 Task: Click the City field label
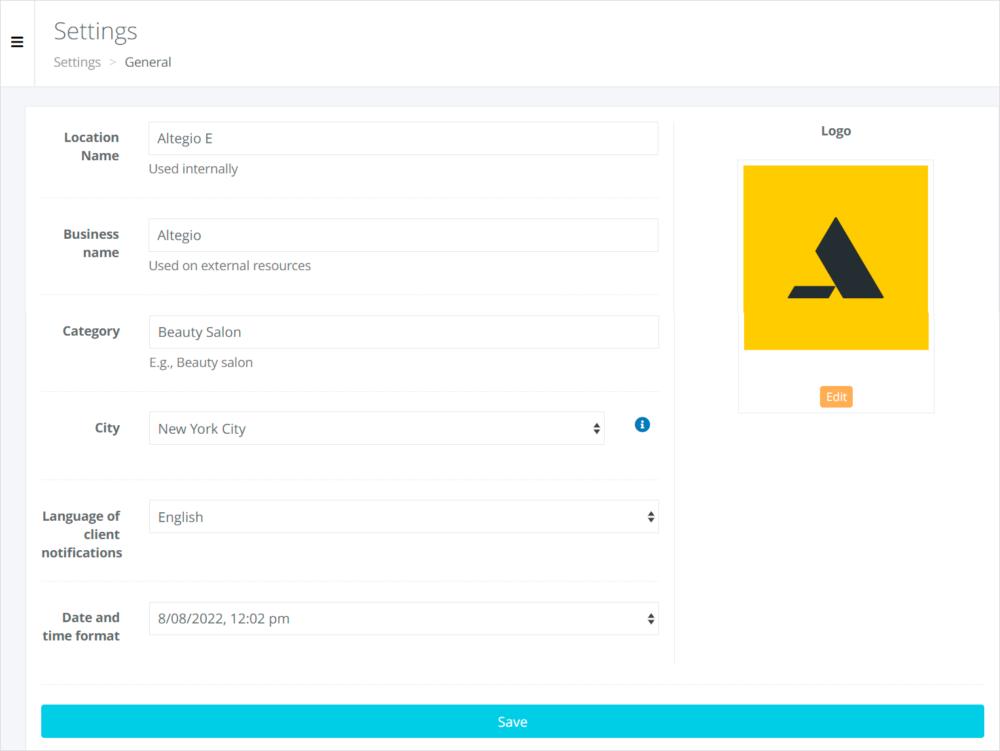[107, 428]
